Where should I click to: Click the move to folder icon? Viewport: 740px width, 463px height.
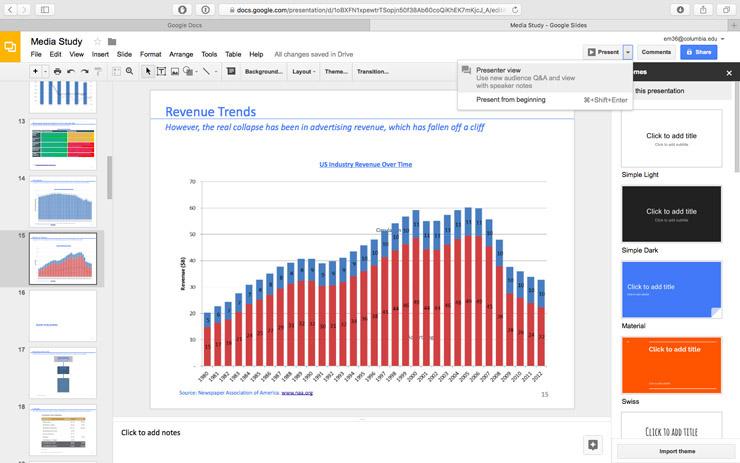[112, 42]
